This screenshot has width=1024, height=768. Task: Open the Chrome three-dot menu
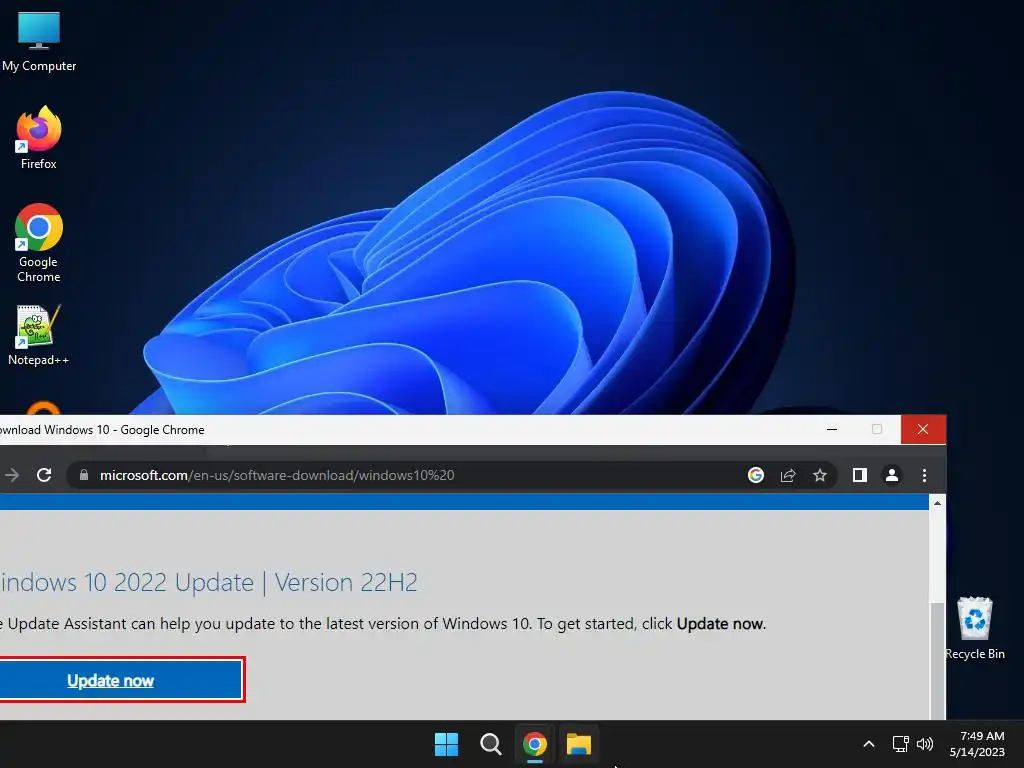tap(924, 475)
